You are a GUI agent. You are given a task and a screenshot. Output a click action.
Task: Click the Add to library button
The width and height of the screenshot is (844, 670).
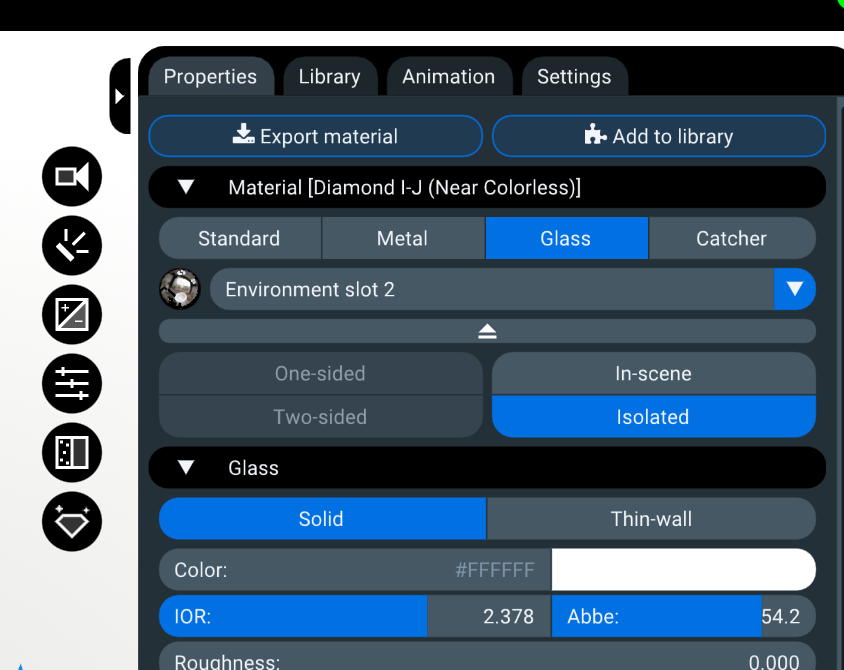coord(659,136)
